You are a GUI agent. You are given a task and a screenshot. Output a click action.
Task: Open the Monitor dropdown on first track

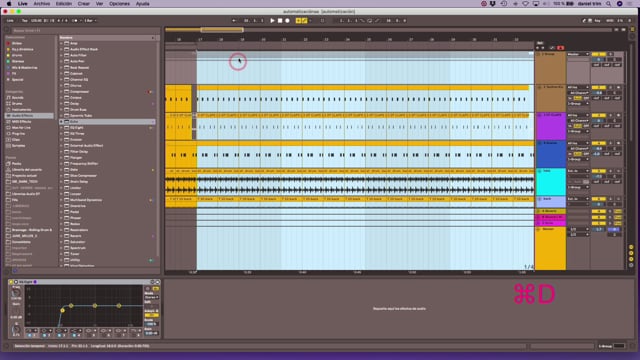click(578, 54)
